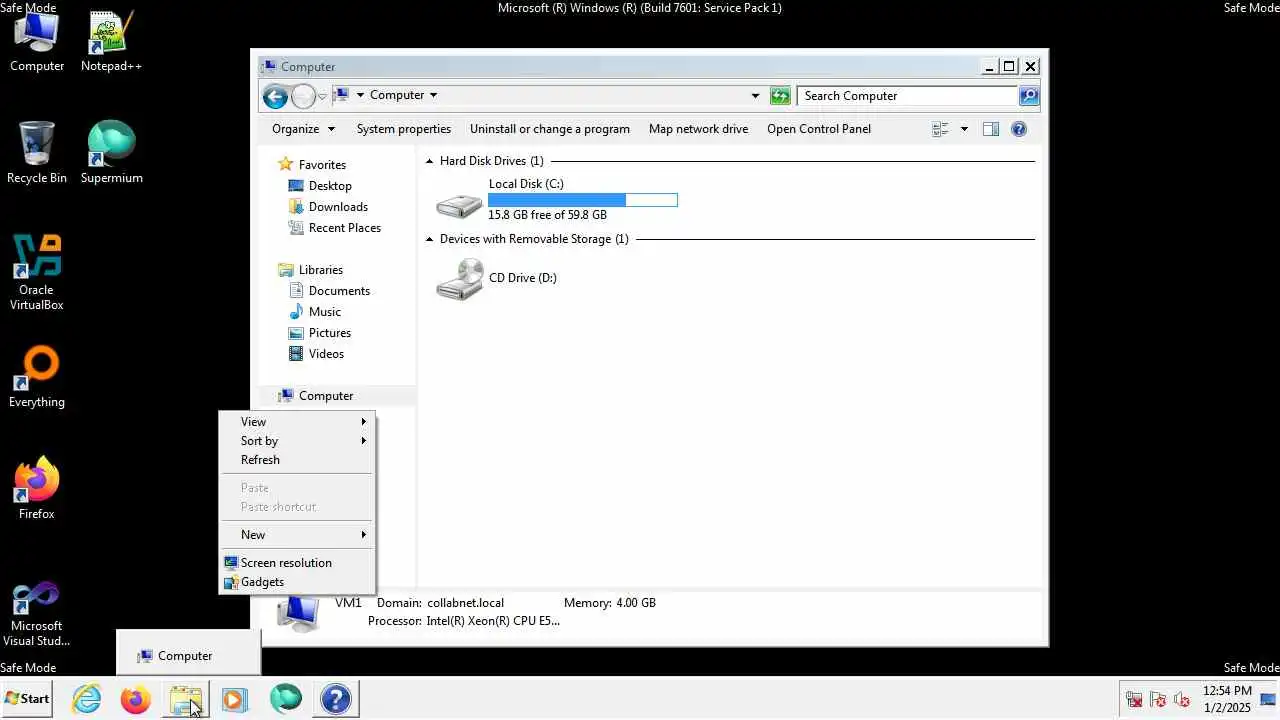
Task: Click the Local Disk (C:) usage bar
Action: coord(582,200)
